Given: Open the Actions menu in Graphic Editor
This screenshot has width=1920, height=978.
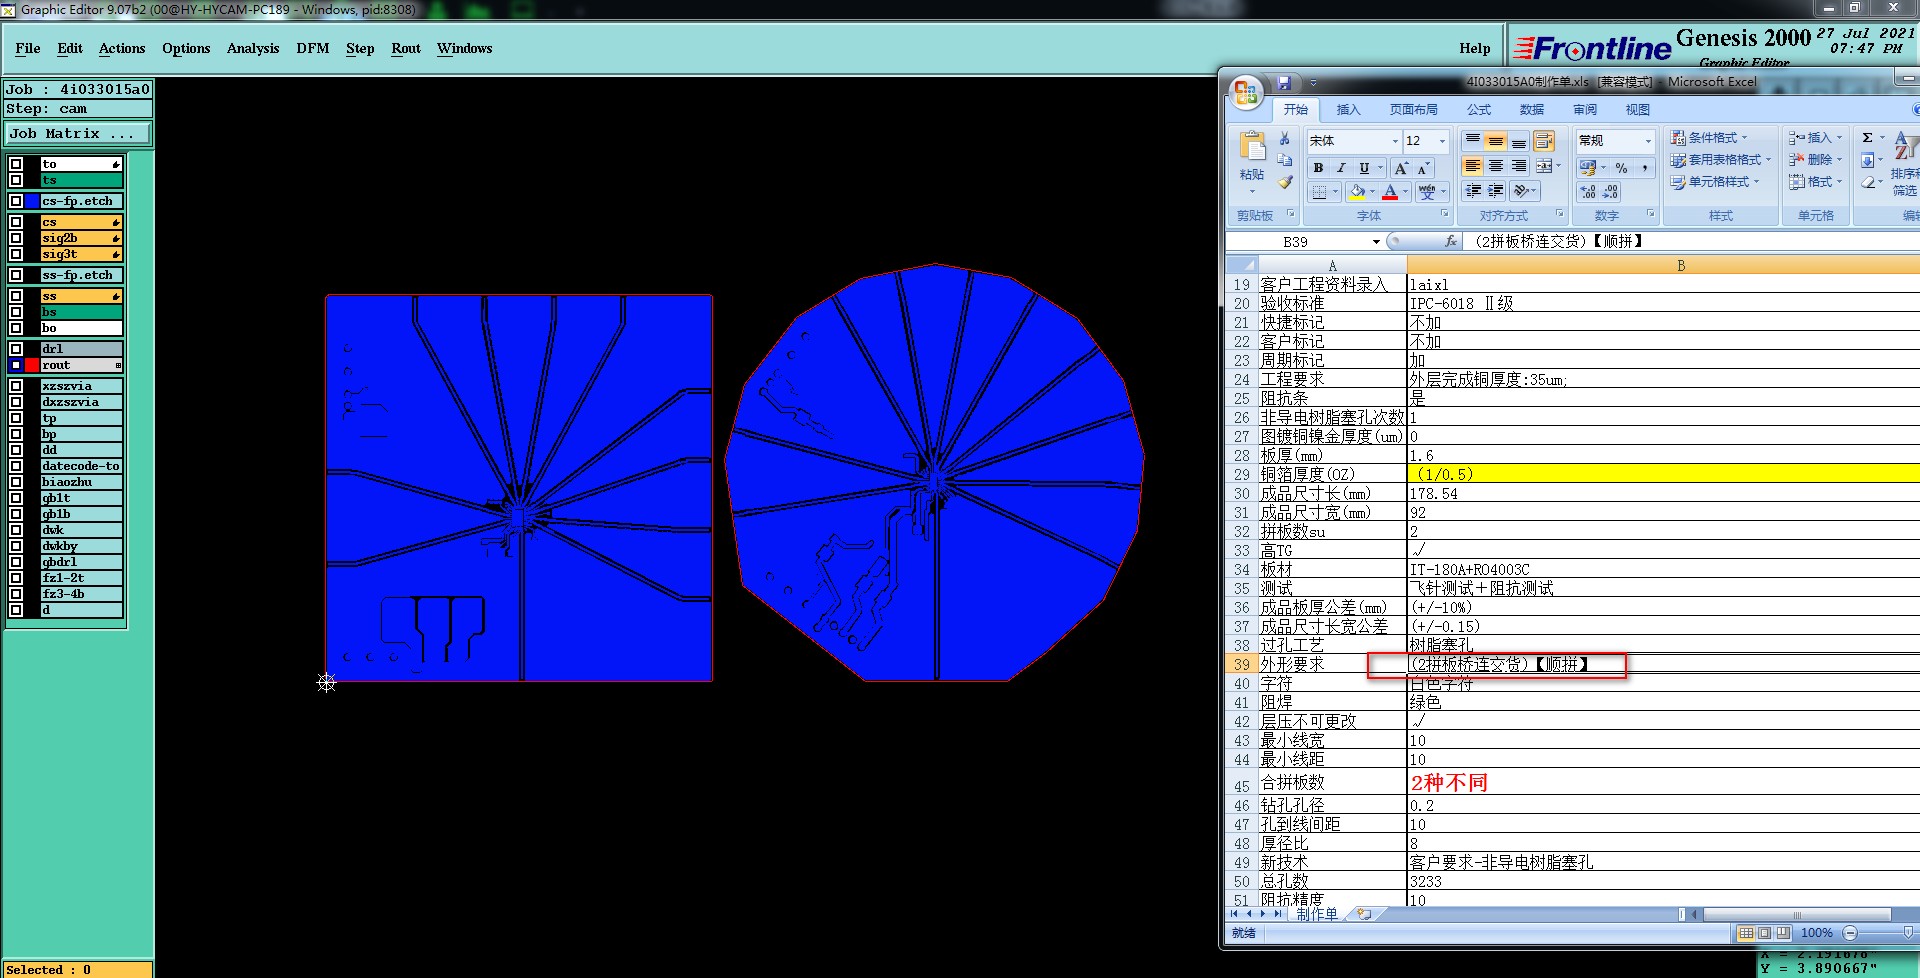Looking at the screenshot, I should [122, 48].
